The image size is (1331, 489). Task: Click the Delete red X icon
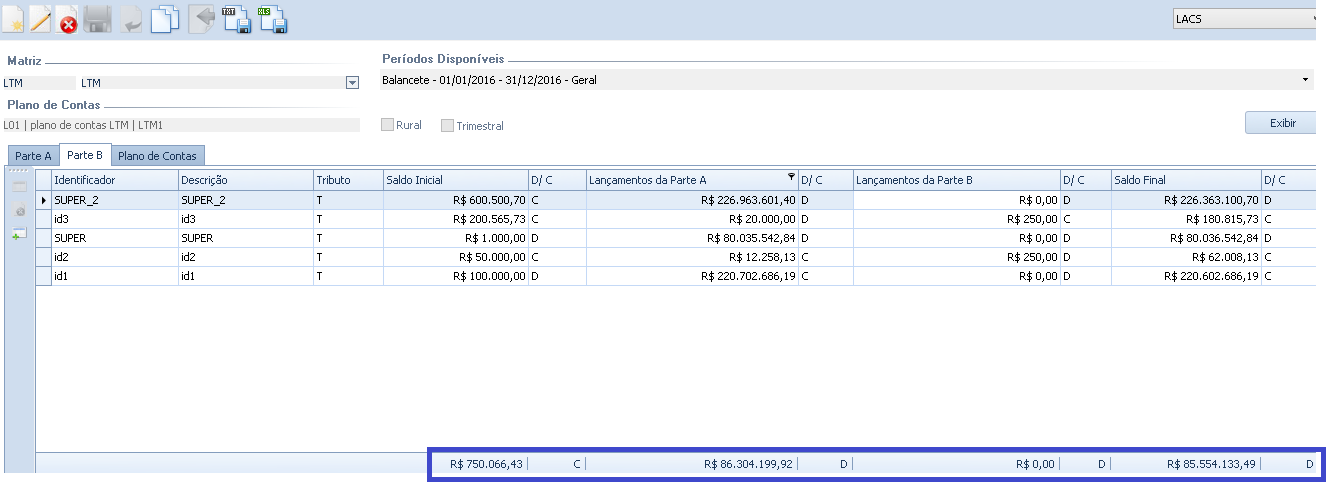[68, 20]
